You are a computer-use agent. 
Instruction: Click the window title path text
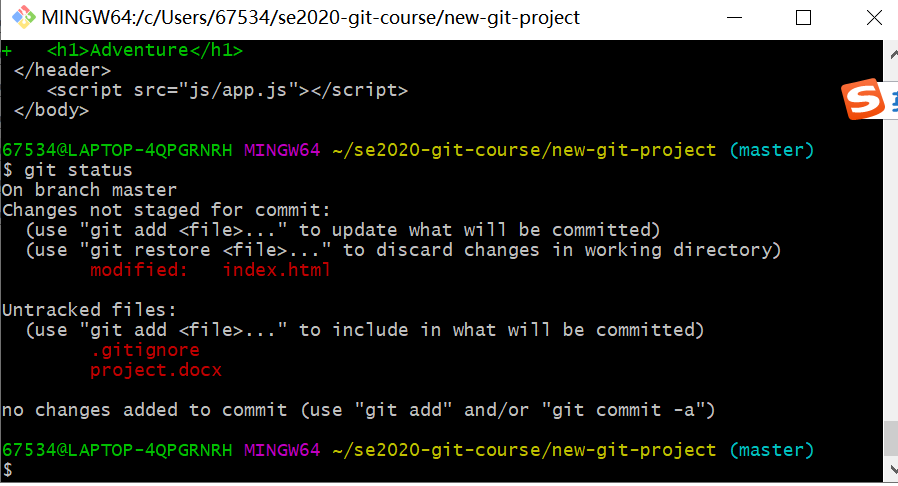(x=311, y=18)
